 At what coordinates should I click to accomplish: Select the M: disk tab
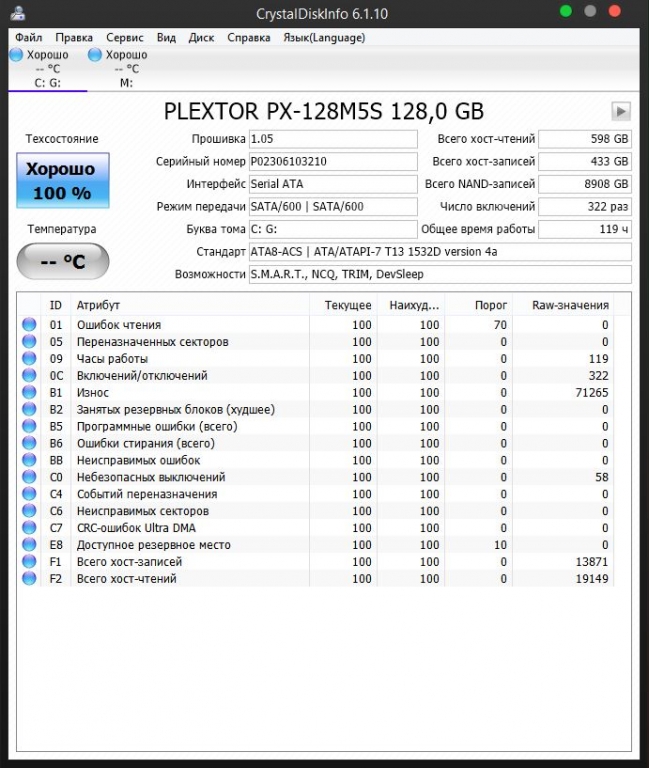point(126,69)
